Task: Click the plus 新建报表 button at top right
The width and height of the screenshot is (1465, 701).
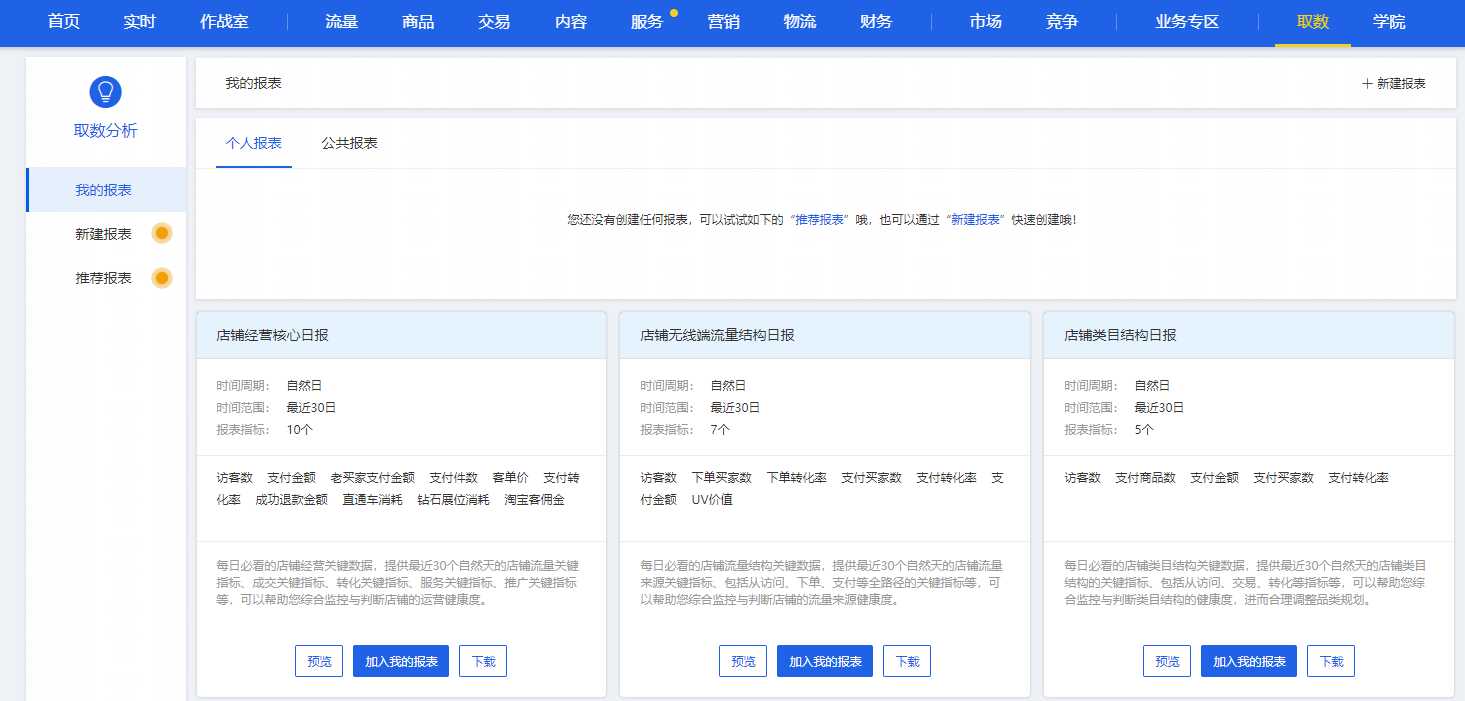Action: point(1393,84)
